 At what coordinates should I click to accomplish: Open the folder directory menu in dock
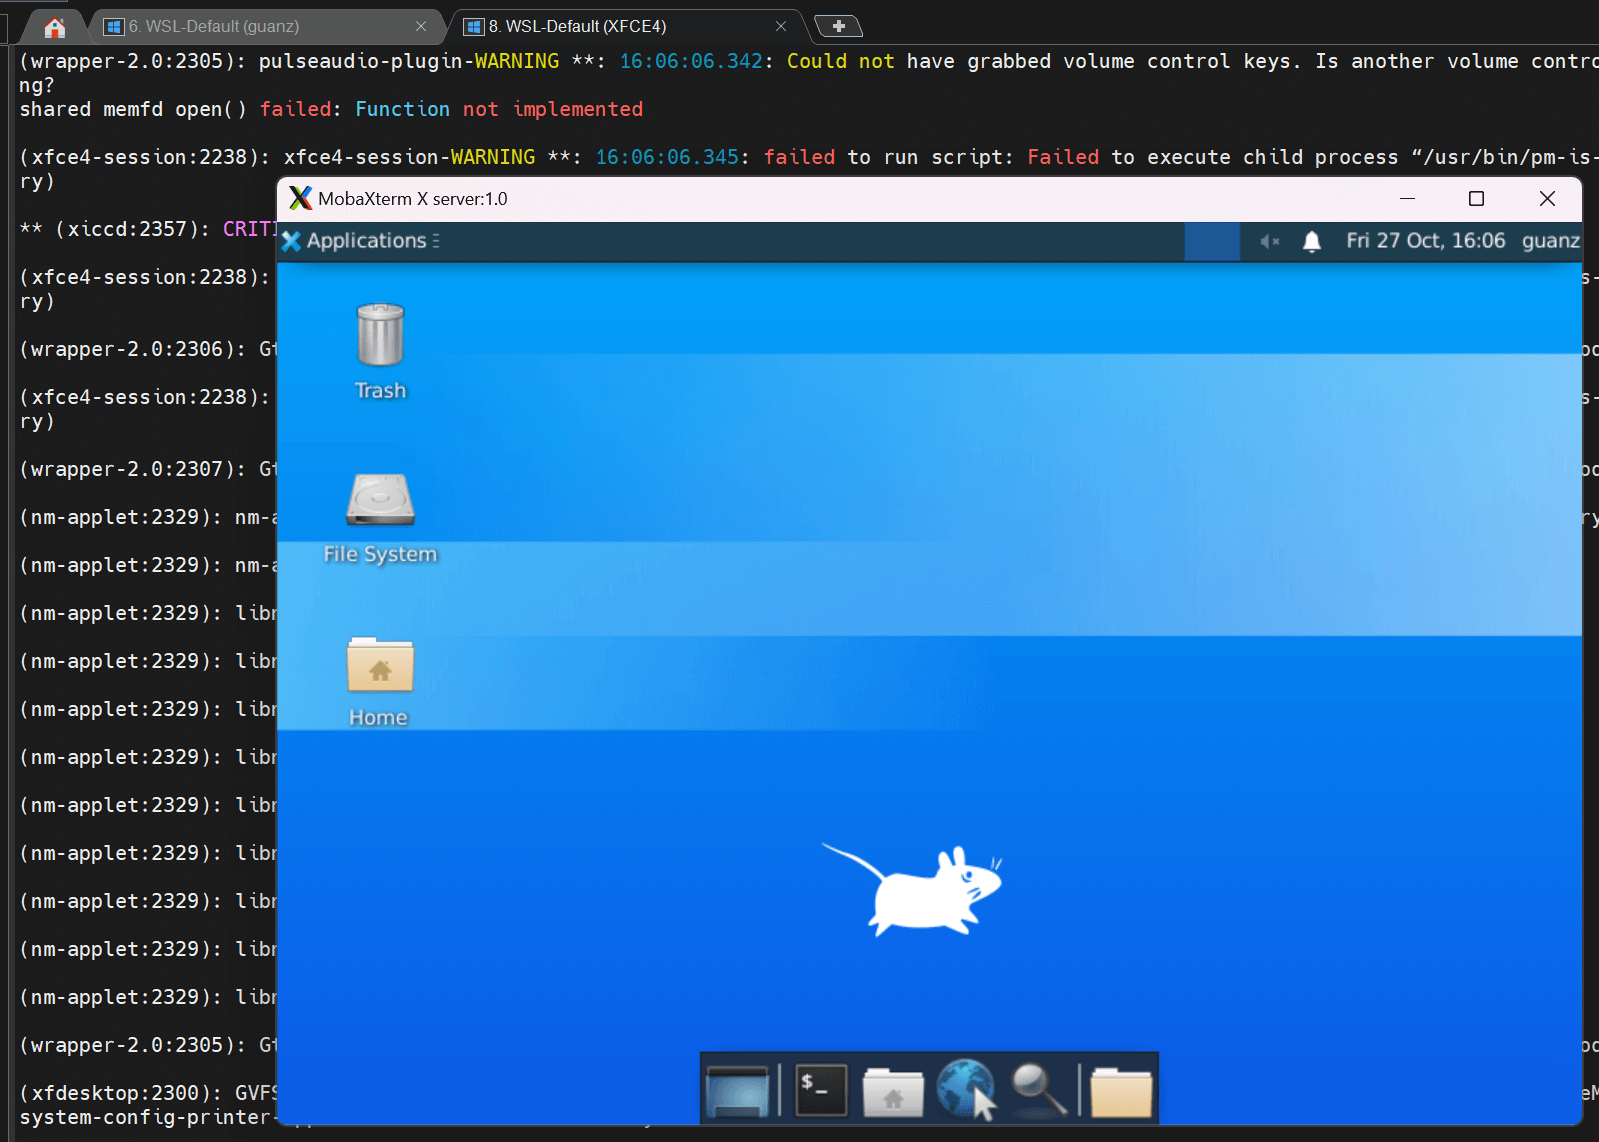[1121, 1090]
